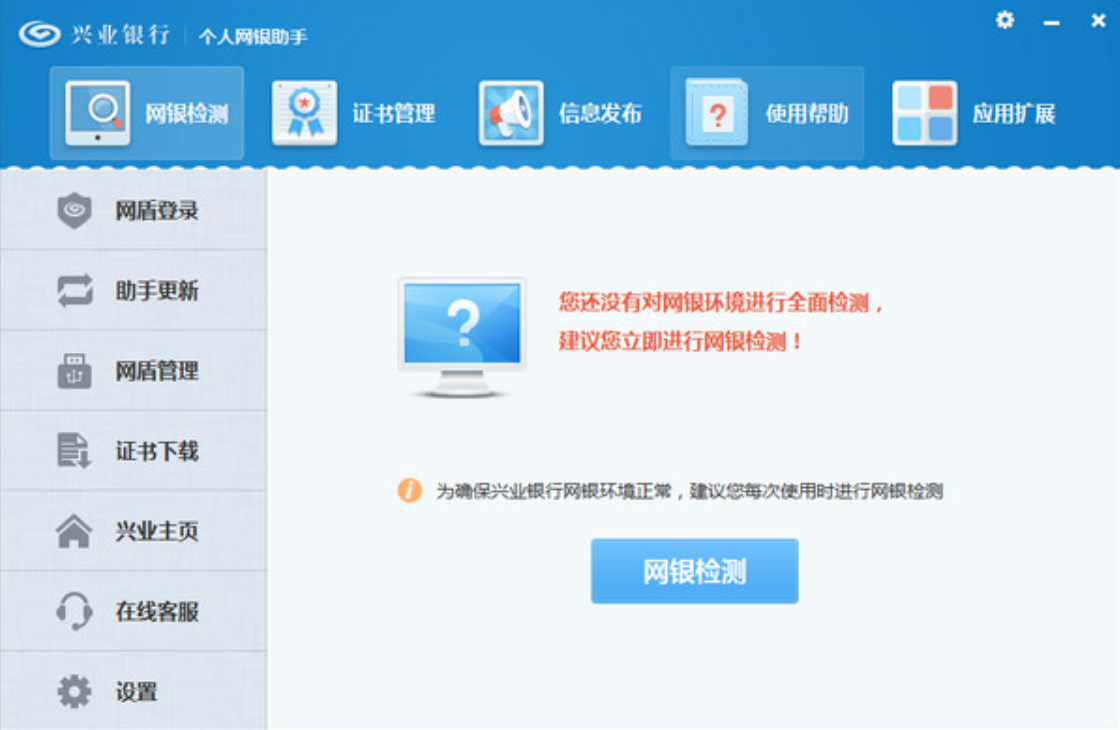1120x730 pixels.
Task: Open settings gear in title bar
Action: click(1005, 20)
